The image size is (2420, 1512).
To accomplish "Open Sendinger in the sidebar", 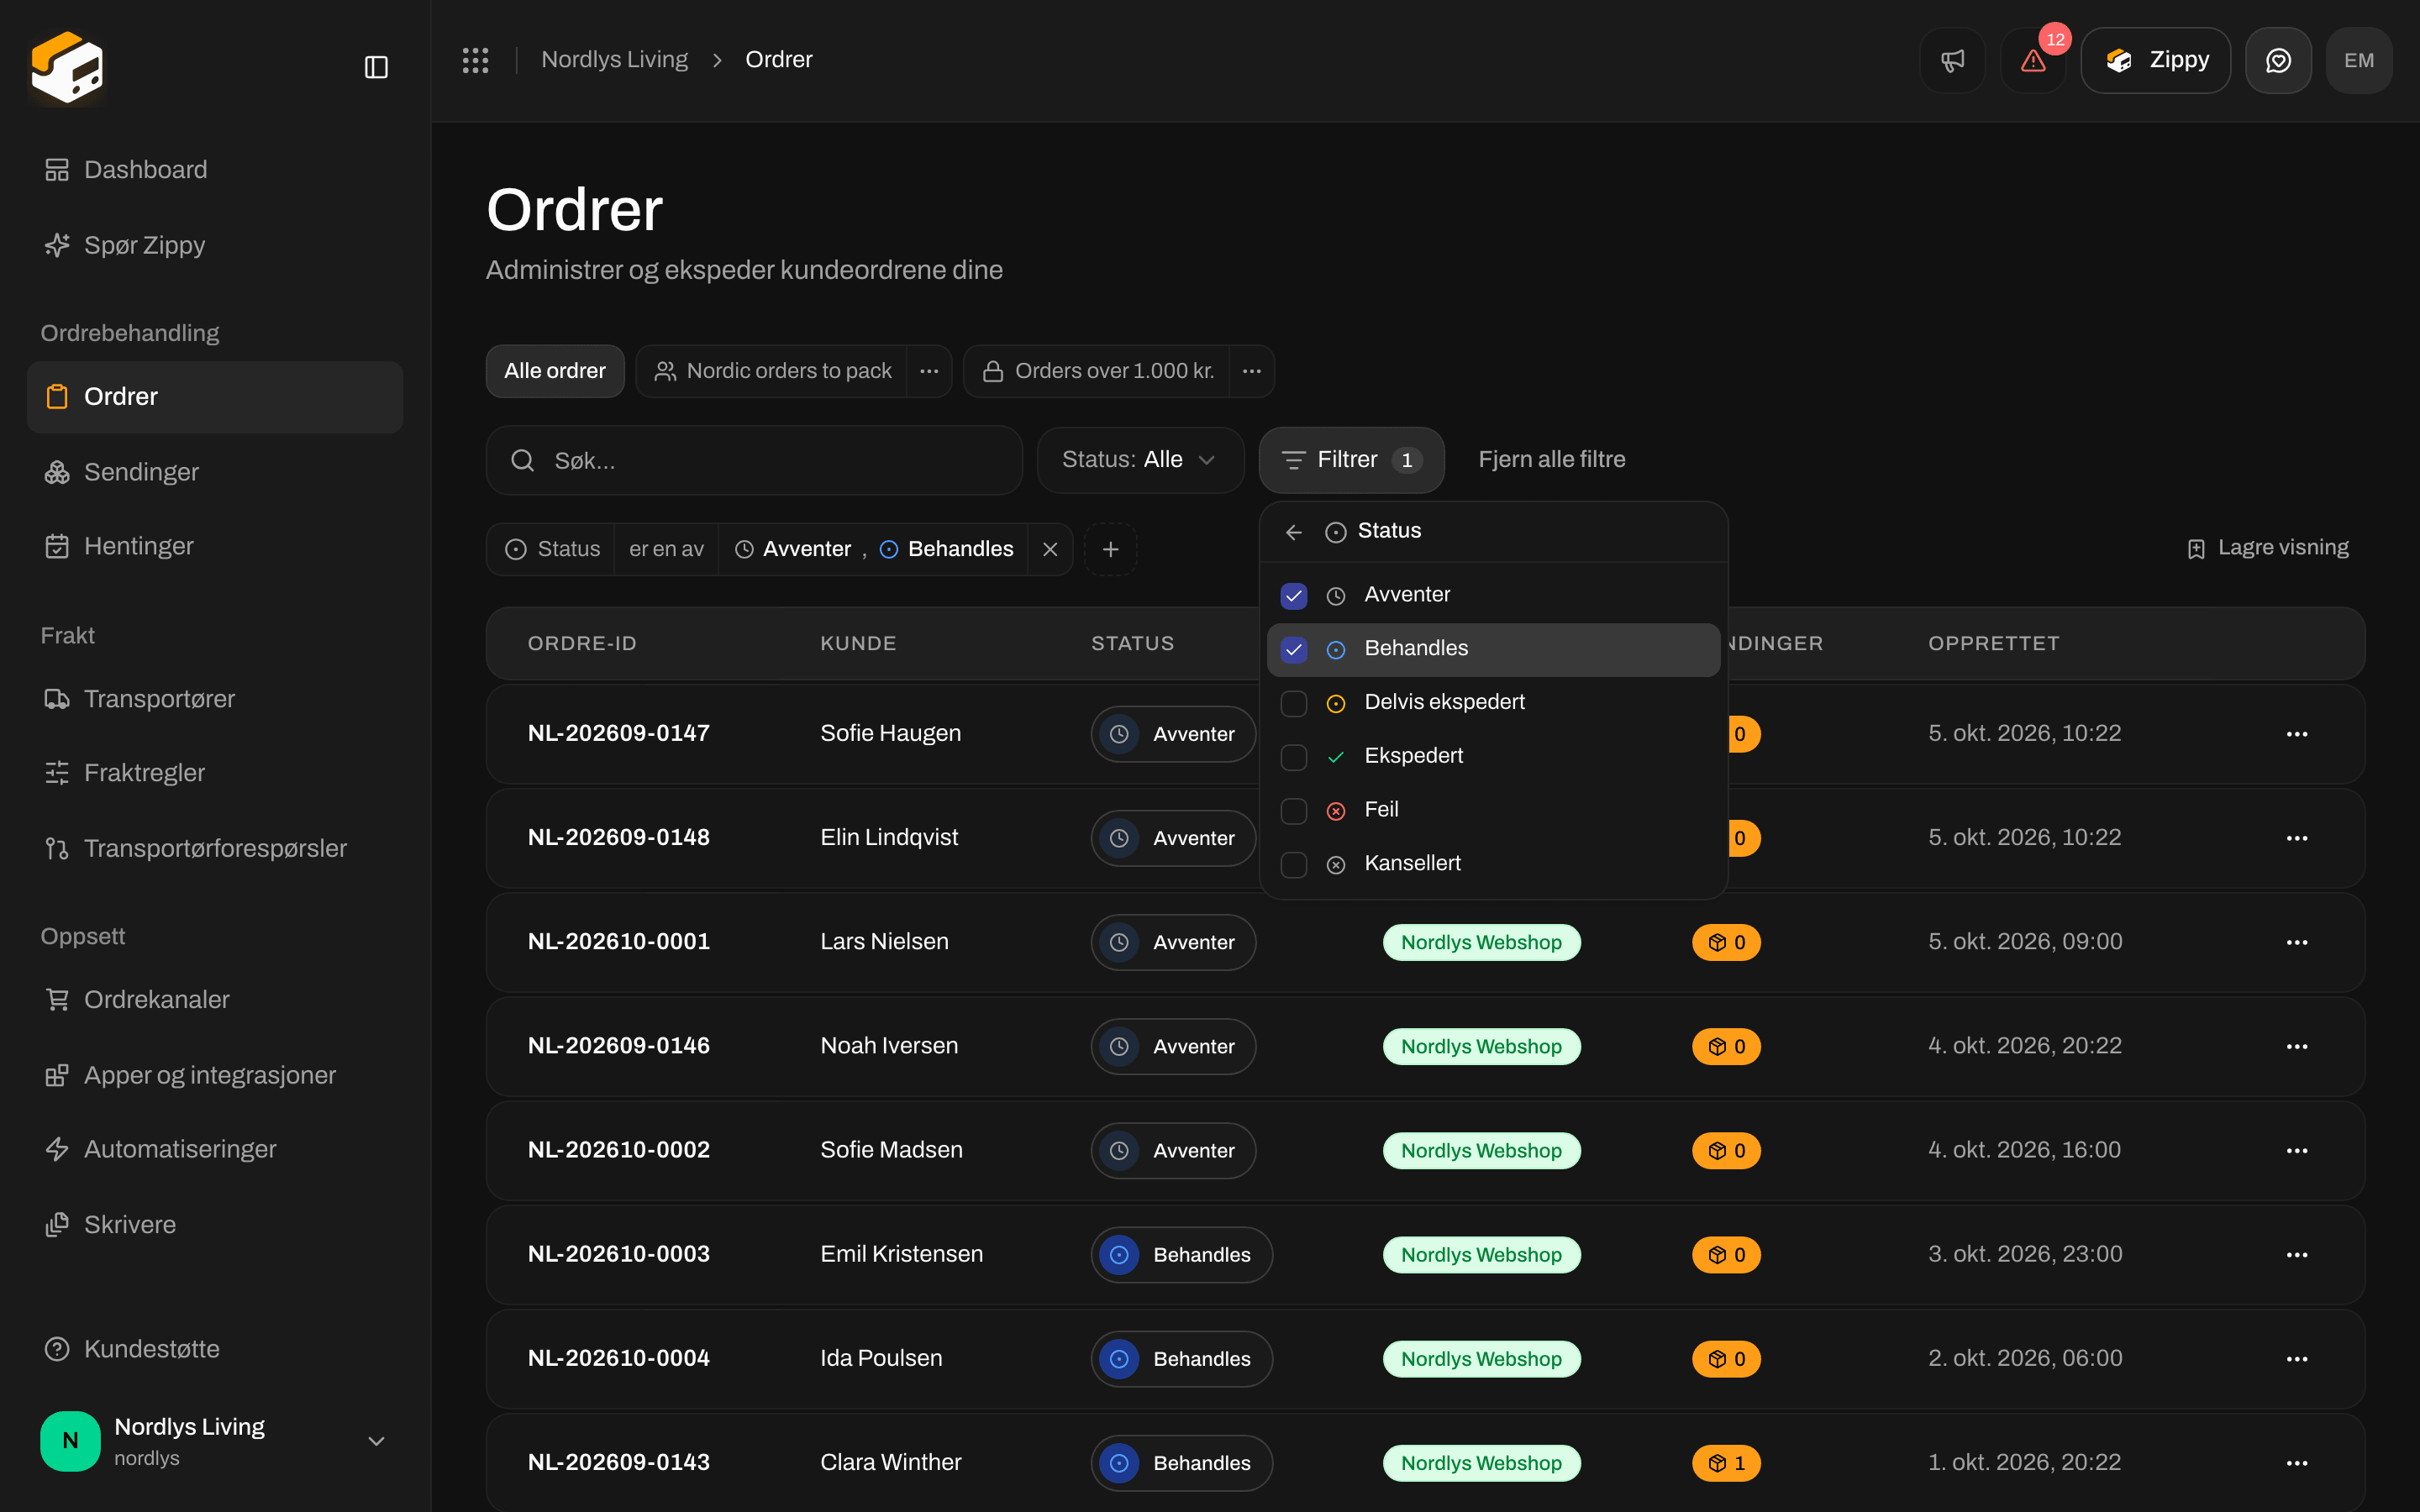I will click(x=215, y=472).
